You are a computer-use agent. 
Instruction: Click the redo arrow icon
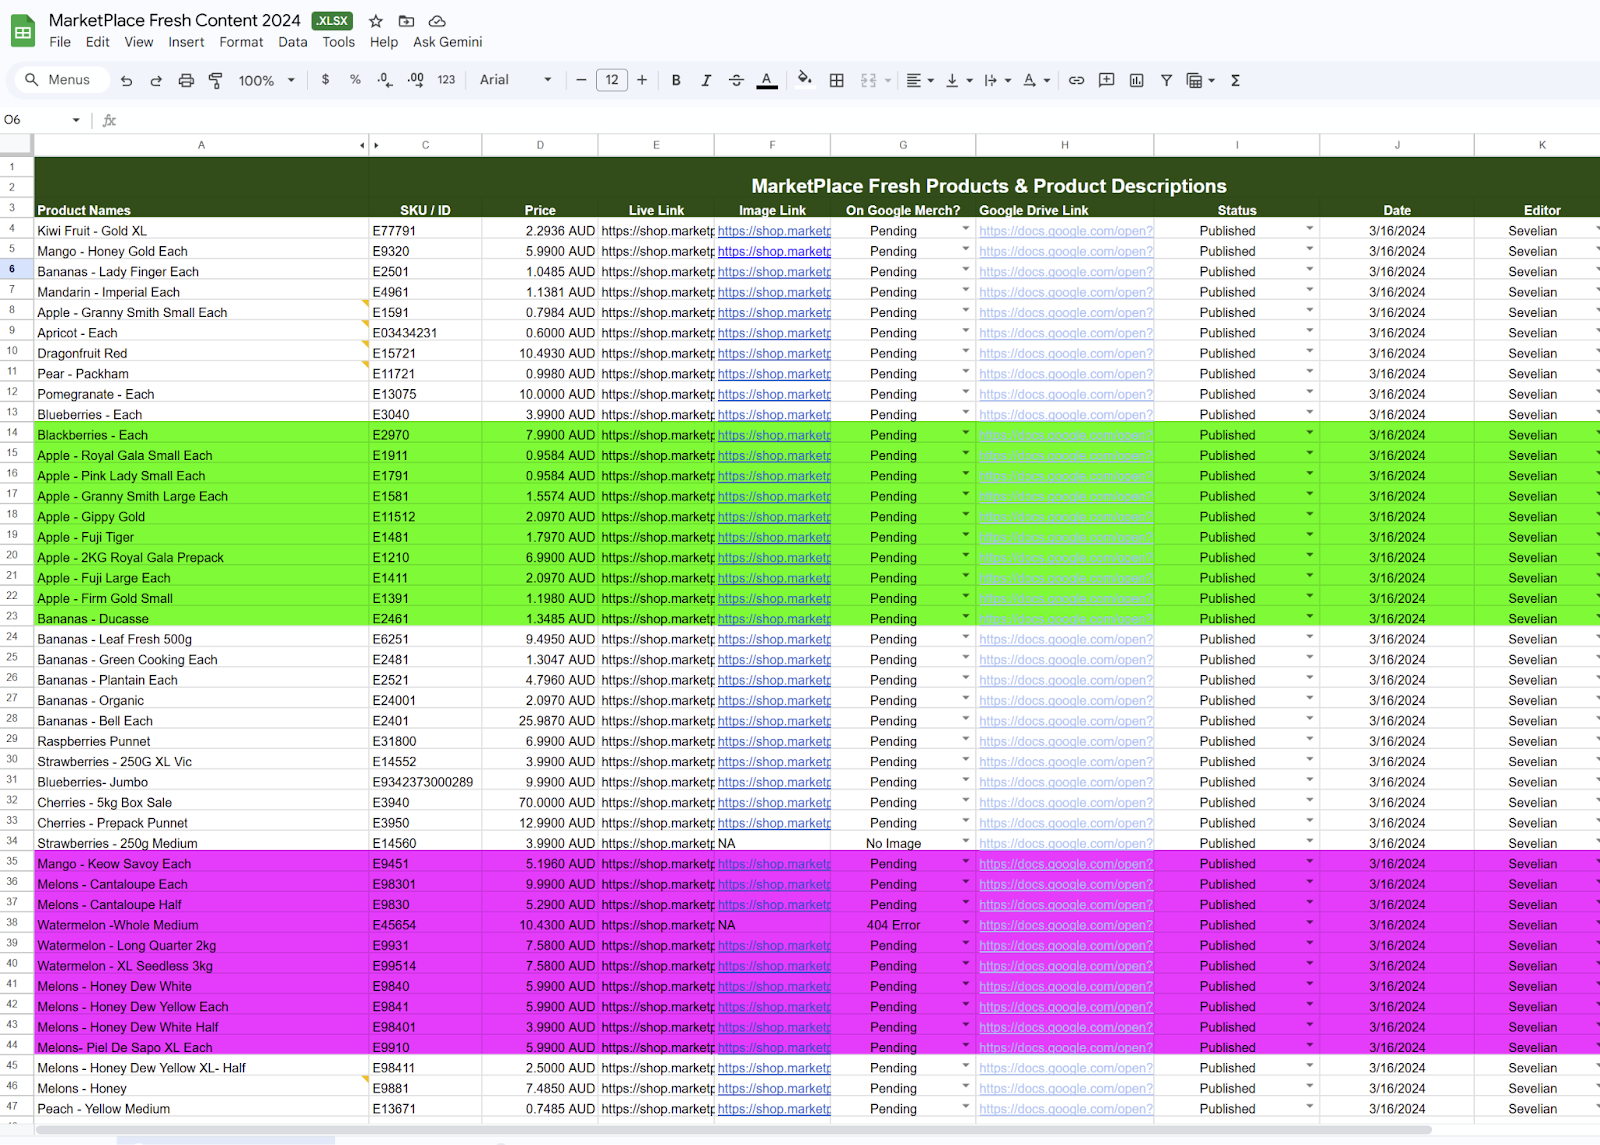tap(156, 80)
